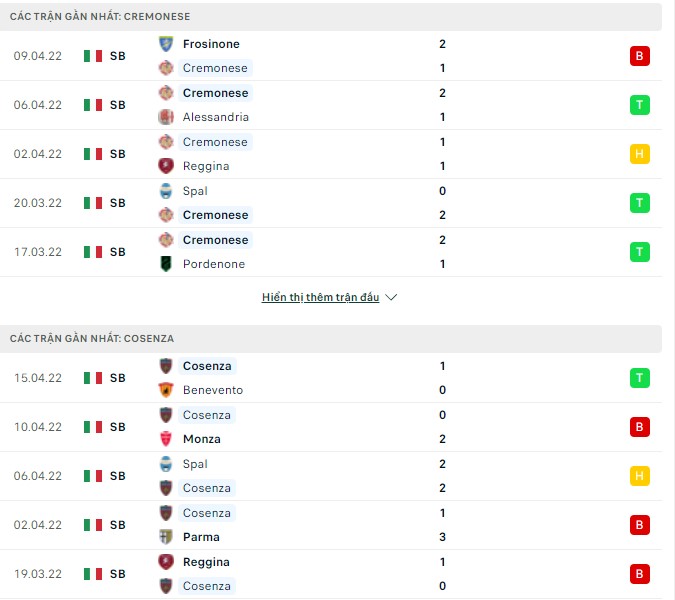This screenshot has width=675, height=600.
Task: Expand the chevron beside Hiển thị thêm trận đấu
Action: click(391, 298)
